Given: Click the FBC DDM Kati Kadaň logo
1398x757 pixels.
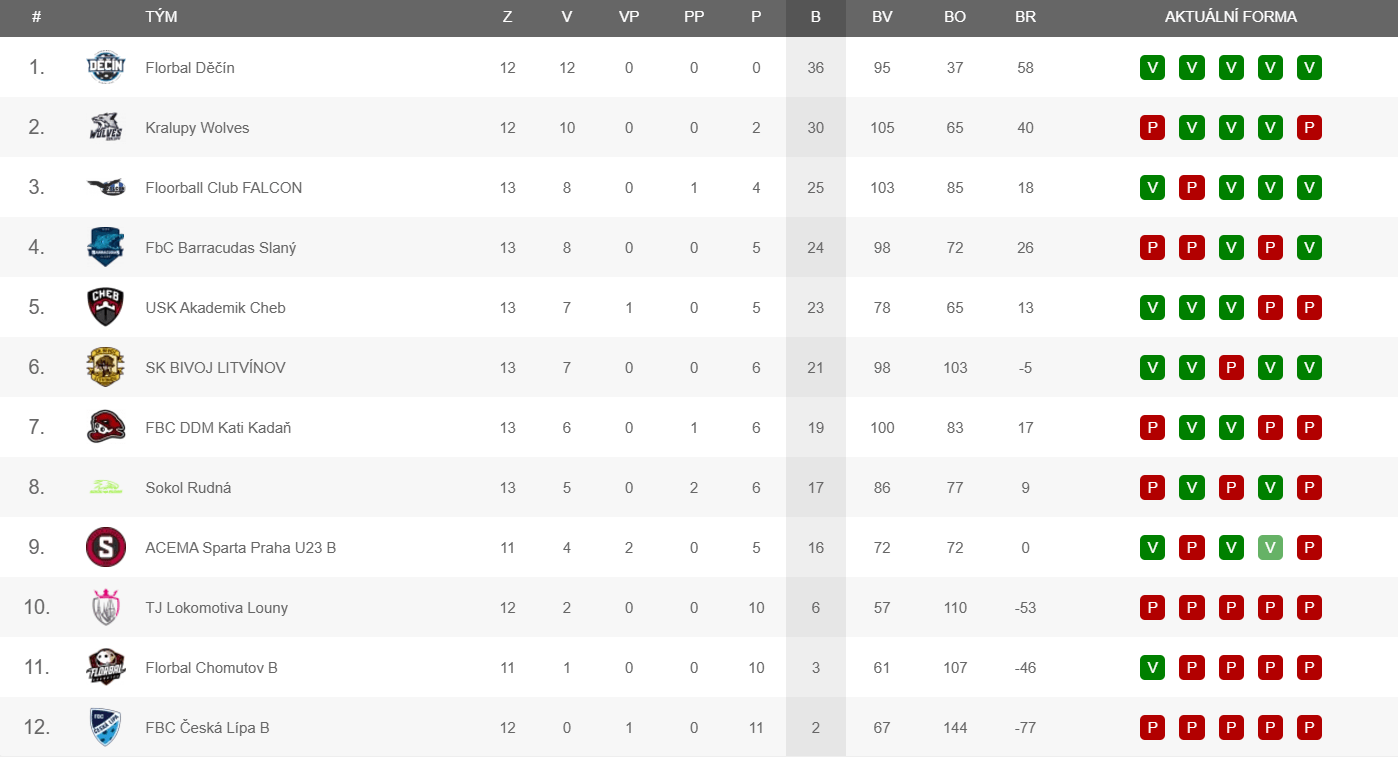Looking at the screenshot, I should (105, 427).
